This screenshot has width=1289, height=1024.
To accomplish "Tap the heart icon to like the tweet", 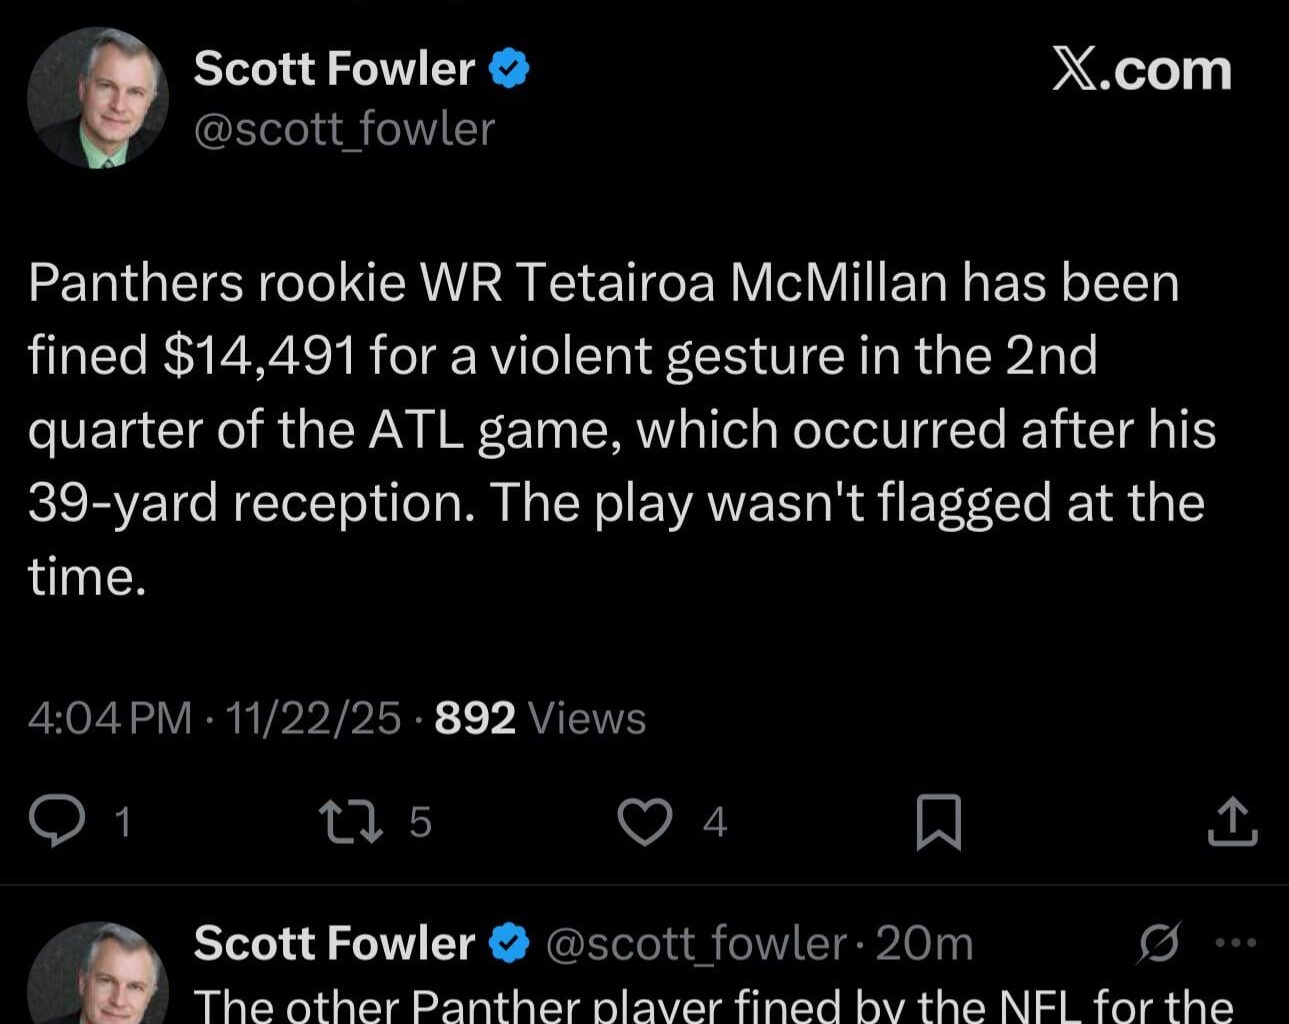I will pos(648,818).
